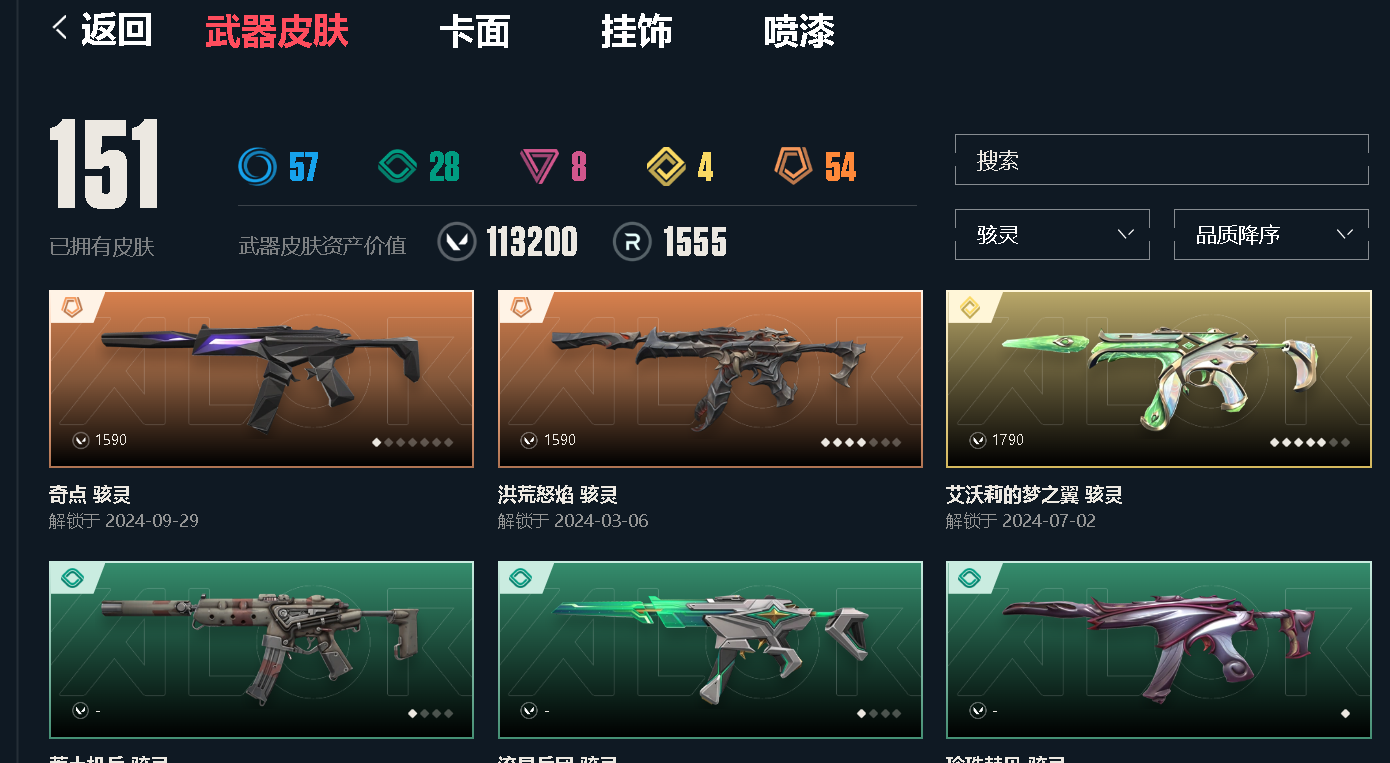Open the 品质降序 sort dropdown
The image size is (1390, 763).
(1271, 234)
